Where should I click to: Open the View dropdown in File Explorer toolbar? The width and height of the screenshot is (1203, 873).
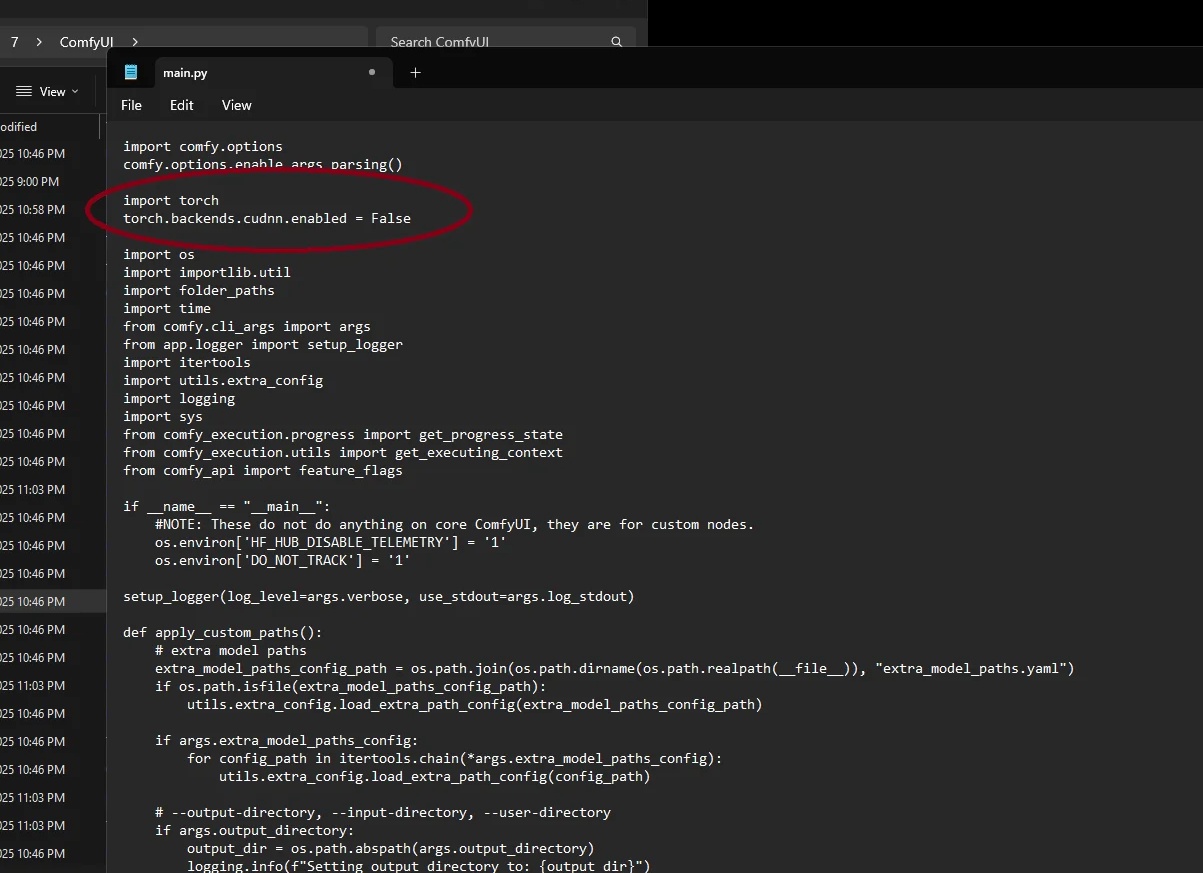47,91
